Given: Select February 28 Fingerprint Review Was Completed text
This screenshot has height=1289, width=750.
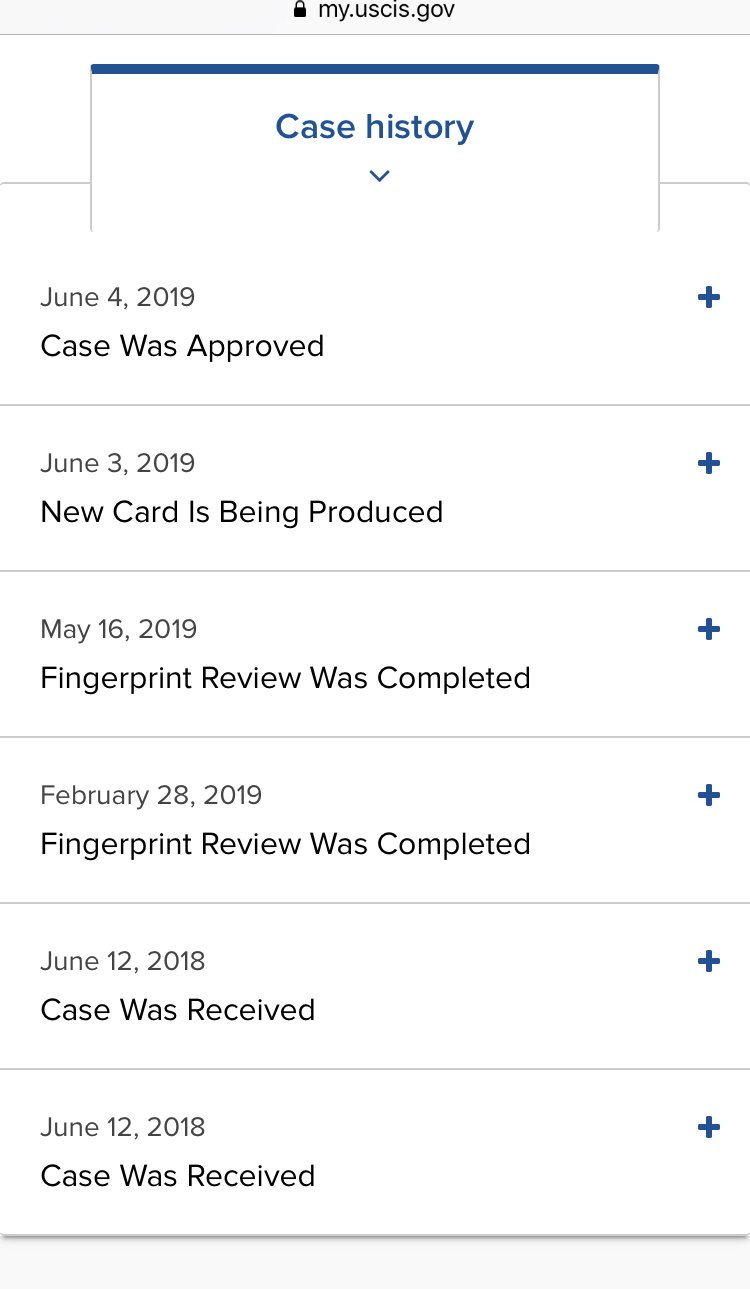Looking at the screenshot, I should (285, 844).
